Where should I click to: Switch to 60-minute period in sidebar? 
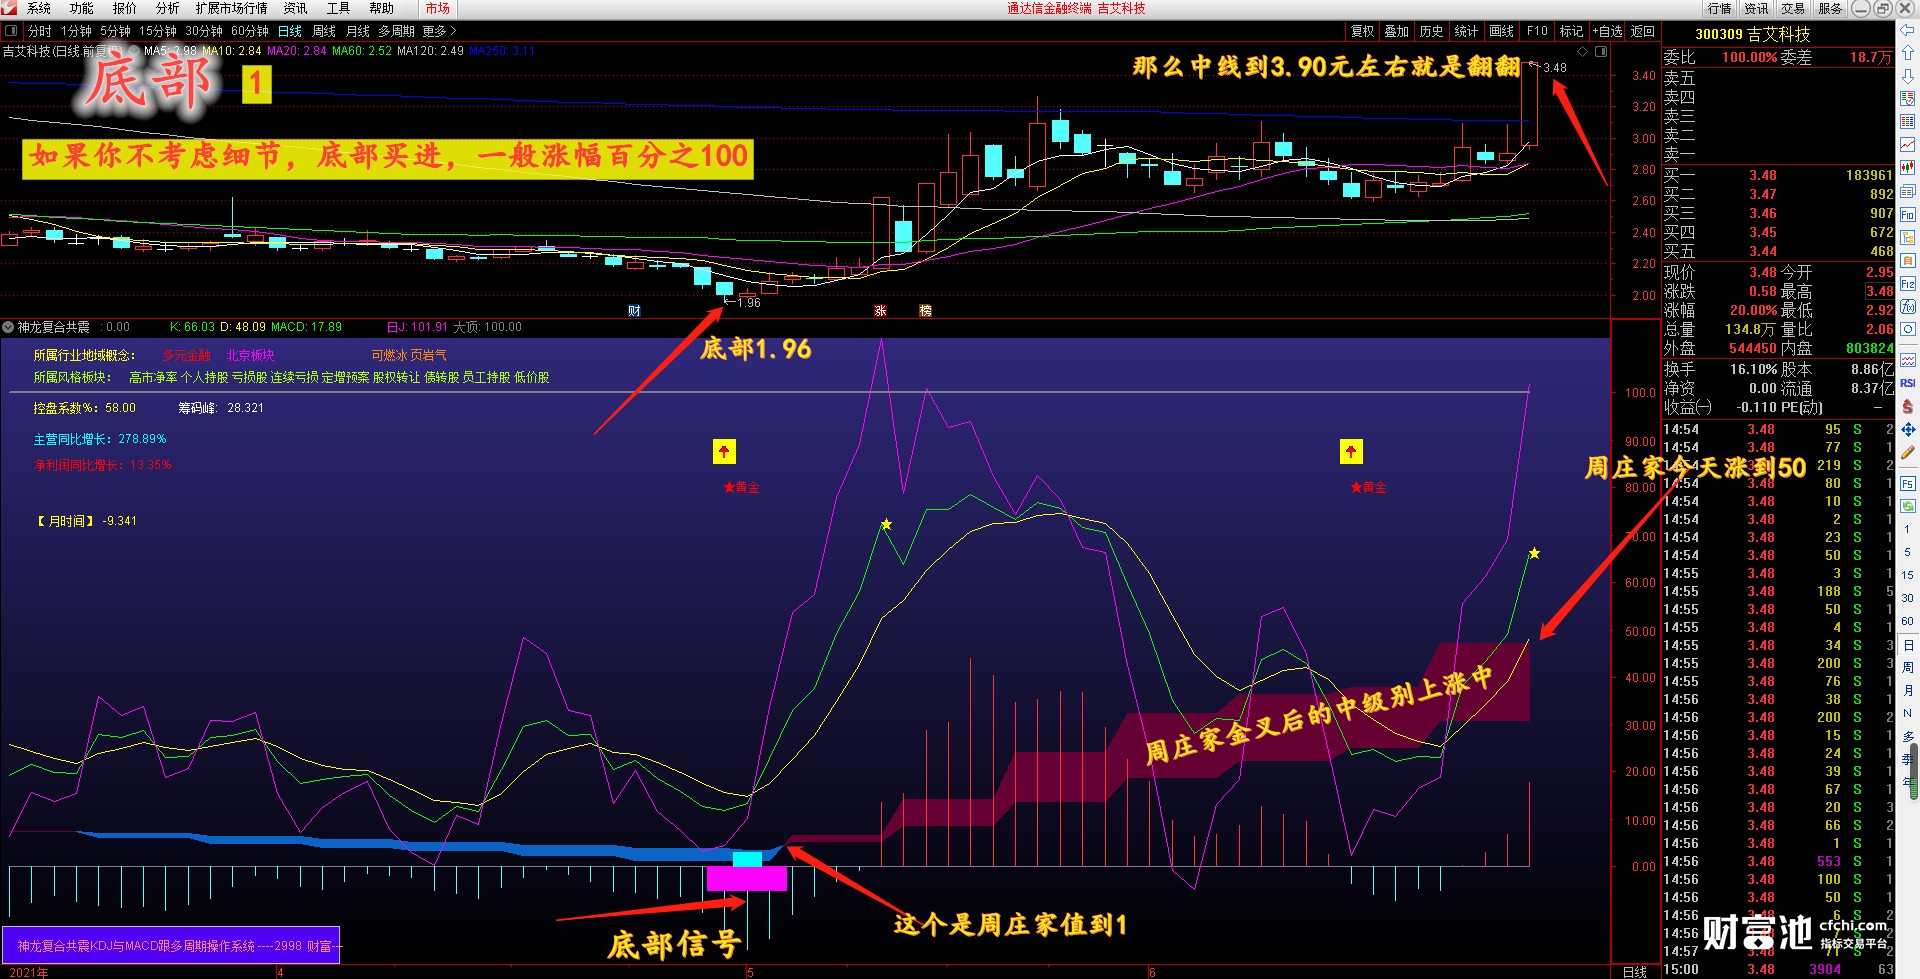[x=1907, y=621]
